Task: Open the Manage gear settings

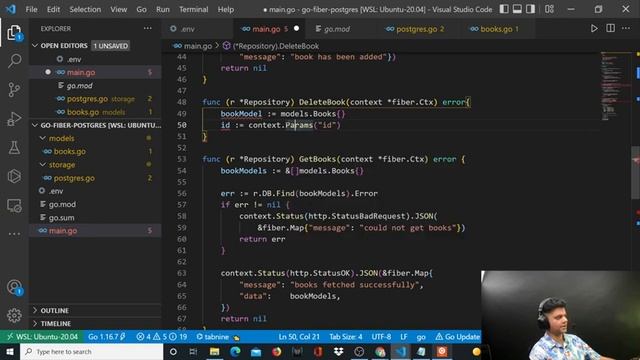Action: pyautogui.click(x=14, y=315)
